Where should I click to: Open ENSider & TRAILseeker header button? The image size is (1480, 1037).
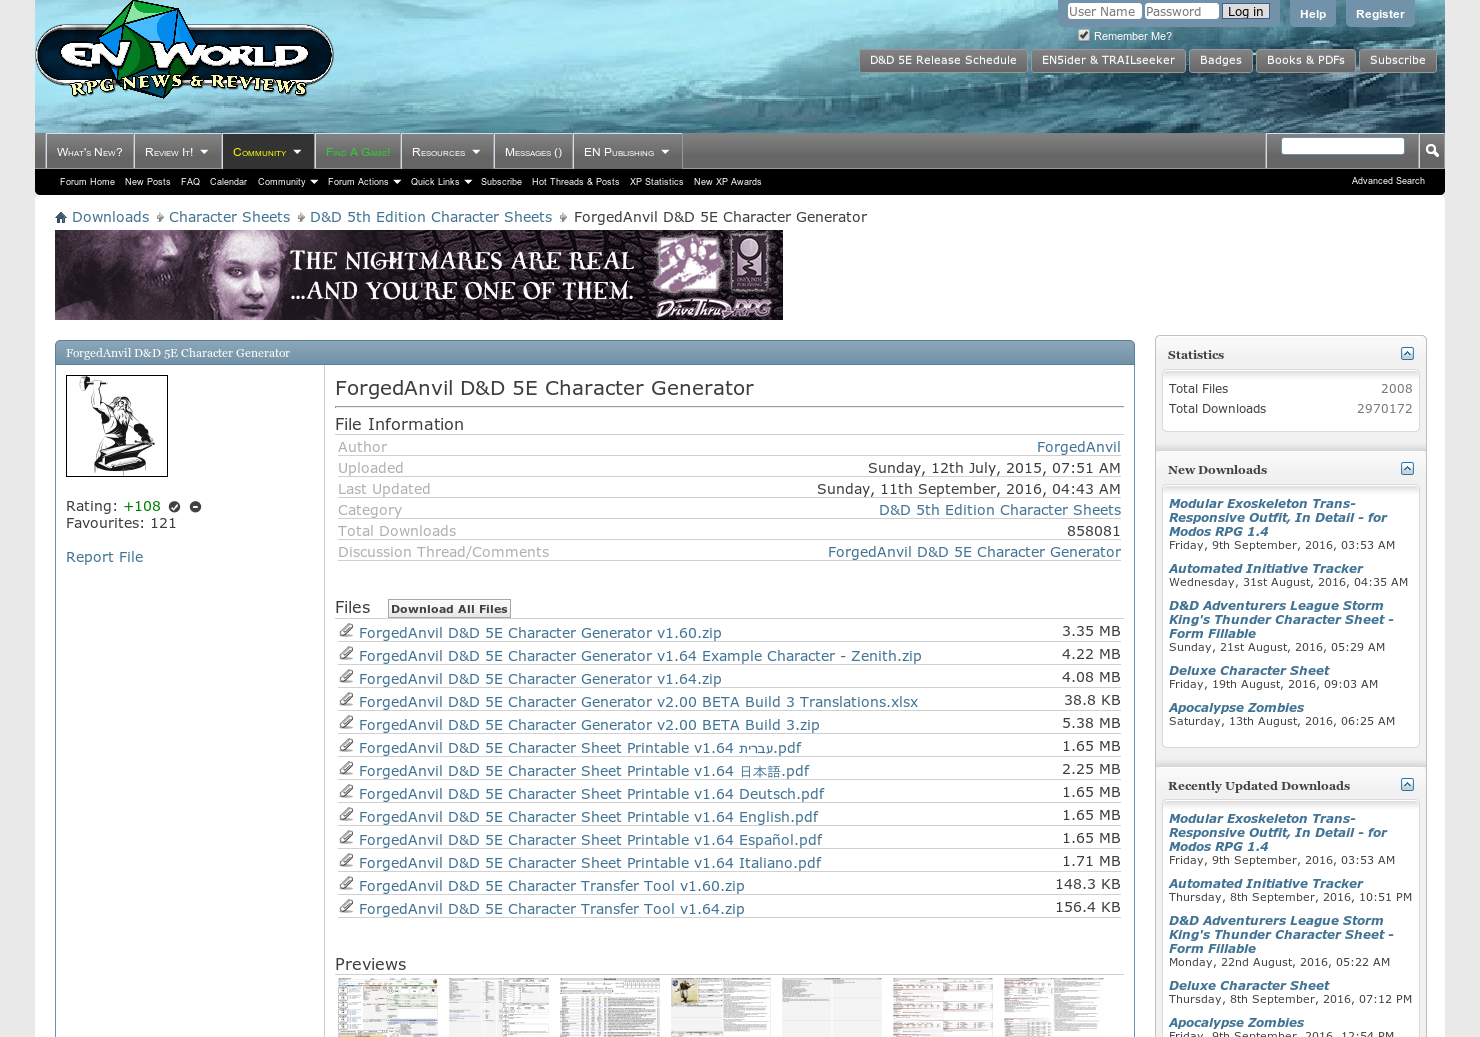(1108, 61)
